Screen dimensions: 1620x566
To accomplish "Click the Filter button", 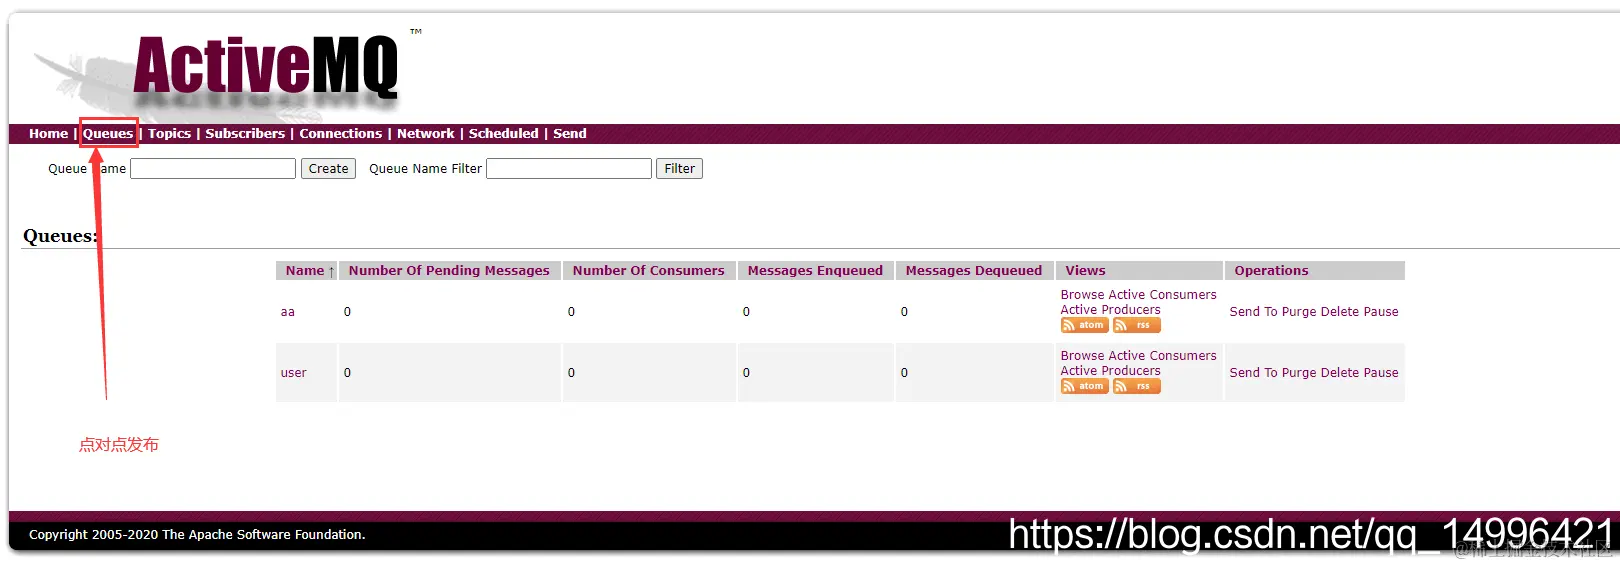I will [679, 169].
